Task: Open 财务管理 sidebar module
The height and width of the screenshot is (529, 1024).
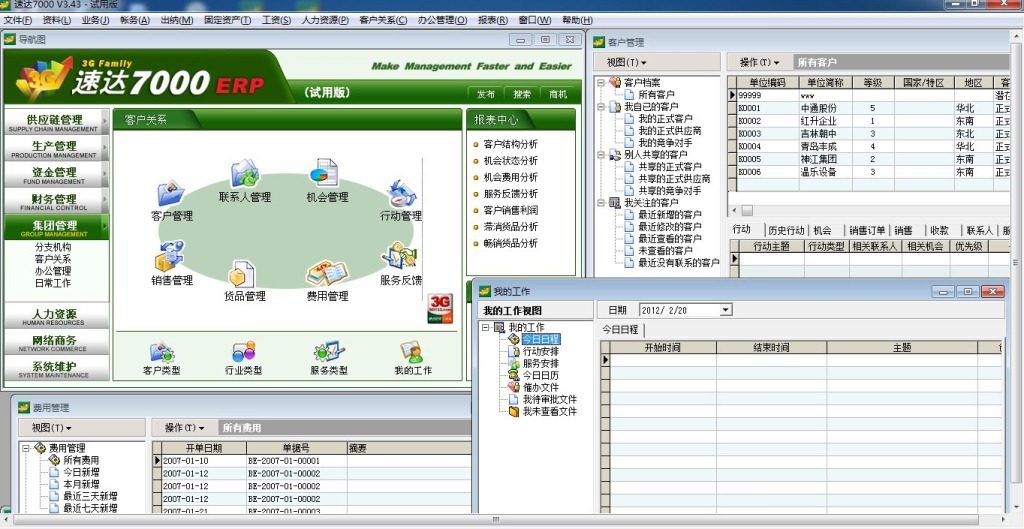Action: tap(54, 201)
